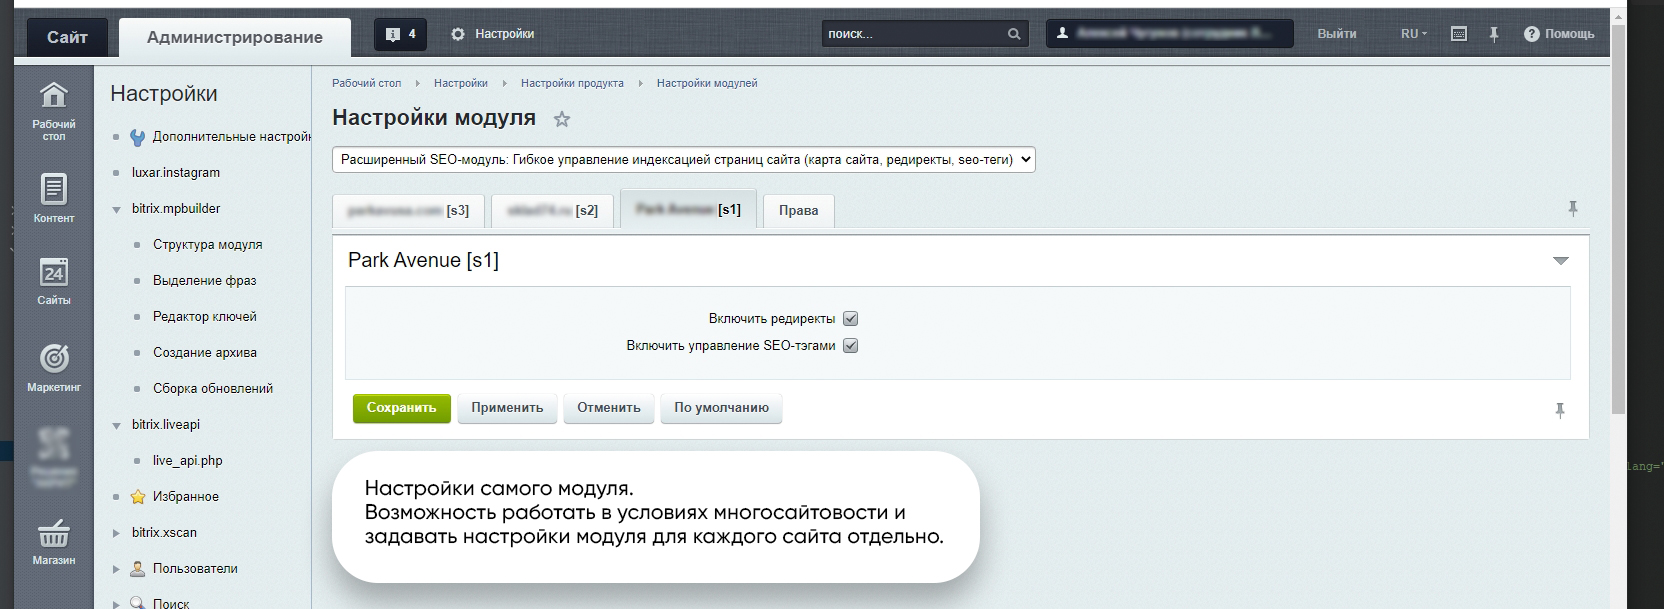Screen dimensions: 1664x609
Task: Click into the поиск input field
Action: pyautogui.click(x=910, y=34)
